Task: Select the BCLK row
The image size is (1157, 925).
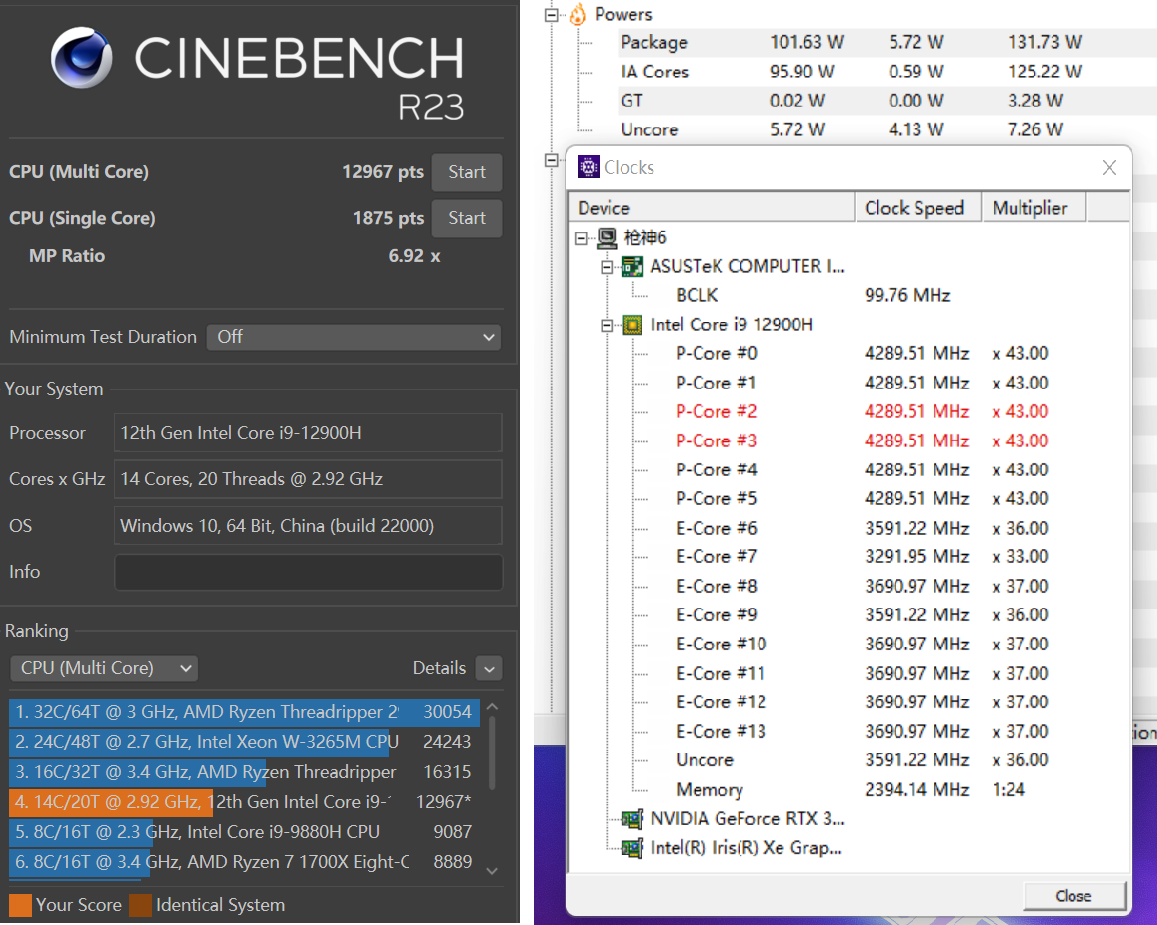Action: tap(813, 296)
